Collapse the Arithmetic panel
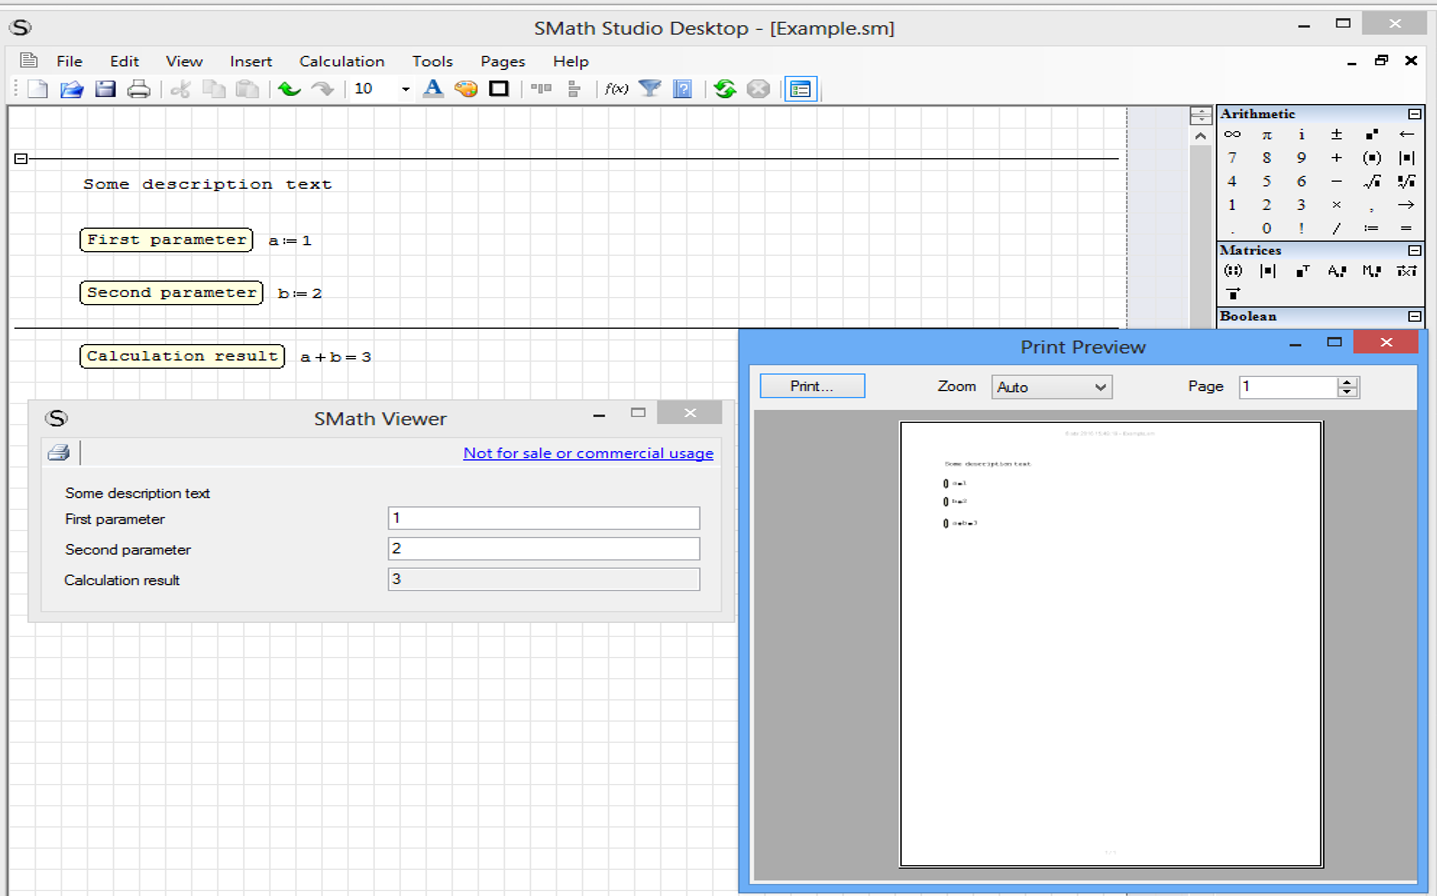This screenshot has width=1437, height=896. tap(1414, 114)
